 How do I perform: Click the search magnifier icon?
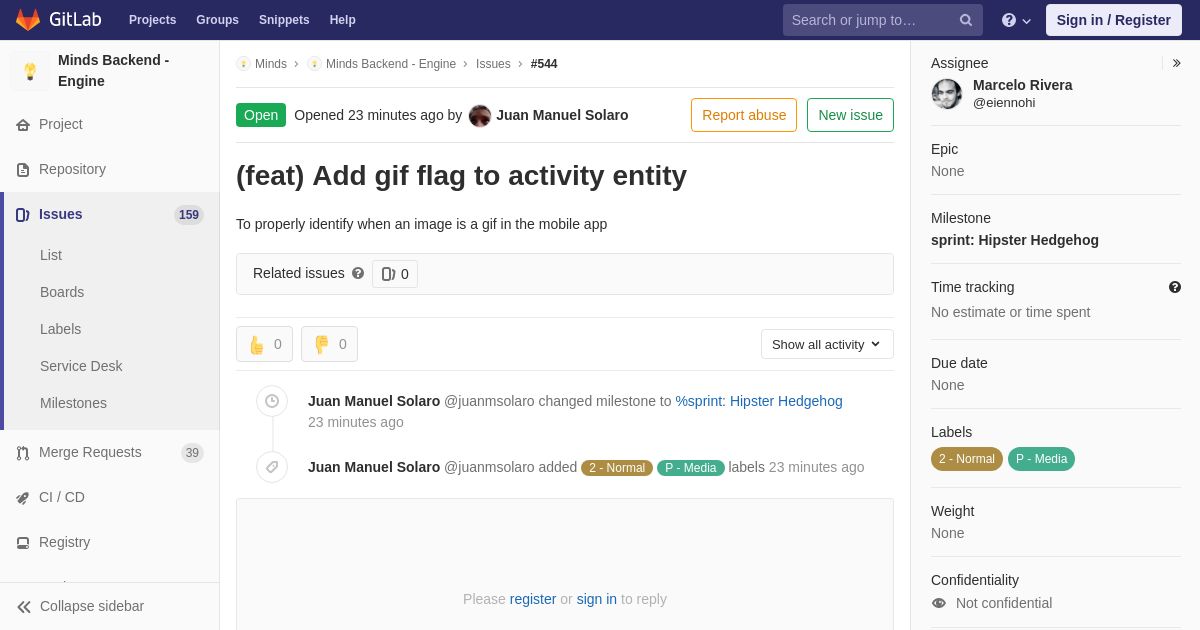tap(965, 20)
